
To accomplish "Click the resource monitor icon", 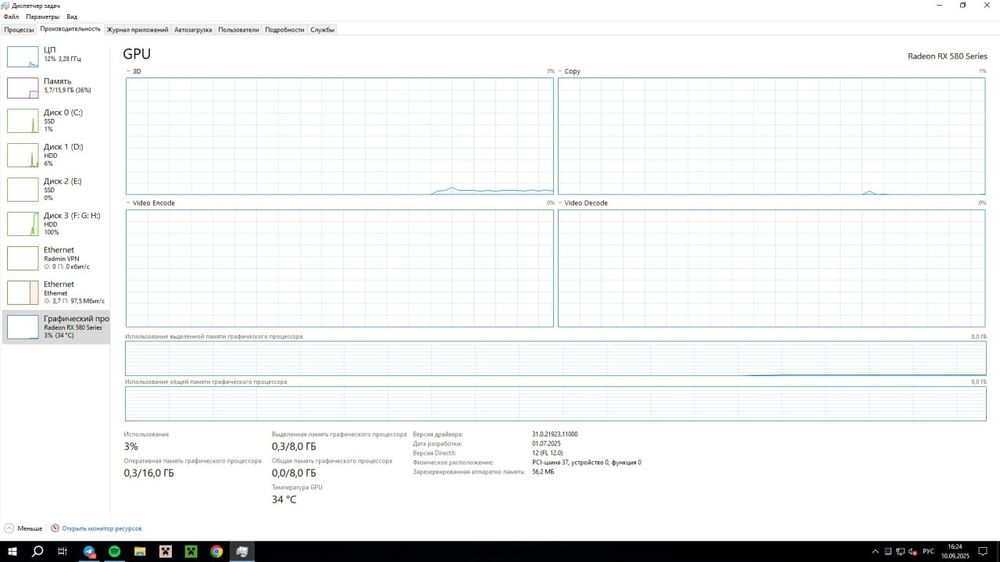I will [x=55, y=528].
